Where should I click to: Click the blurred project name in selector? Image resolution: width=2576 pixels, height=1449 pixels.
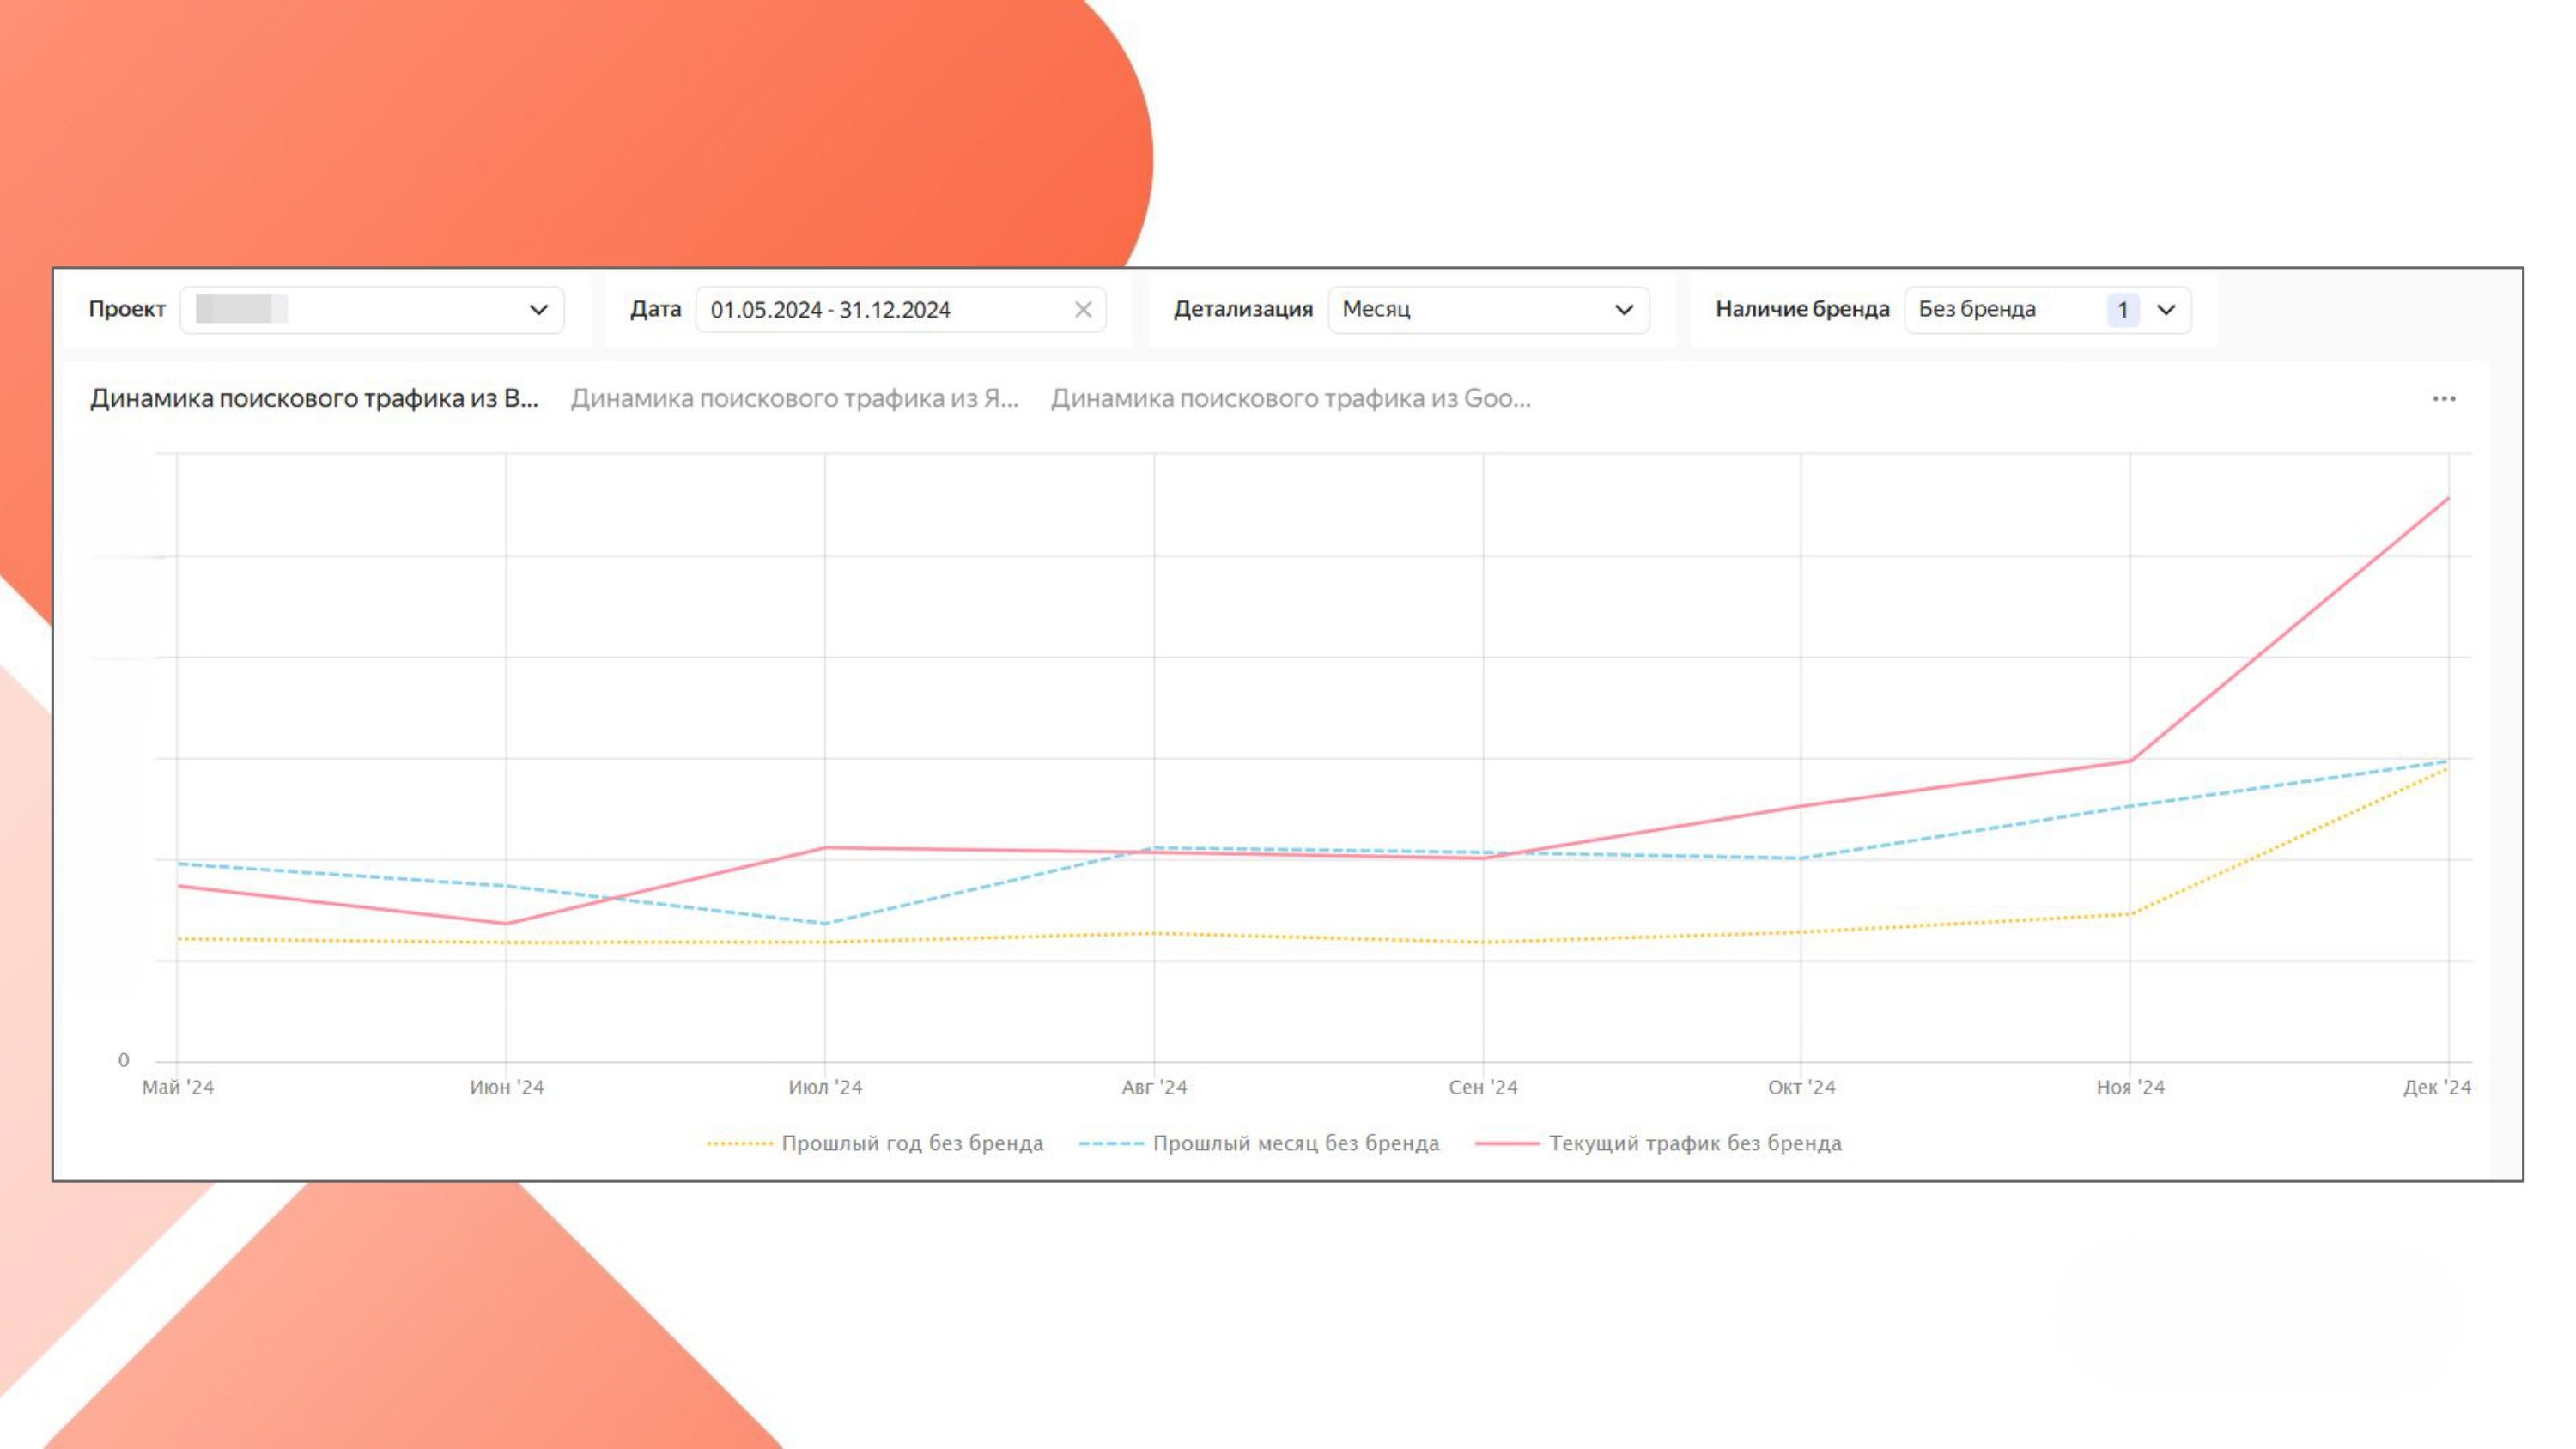(x=241, y=309)
